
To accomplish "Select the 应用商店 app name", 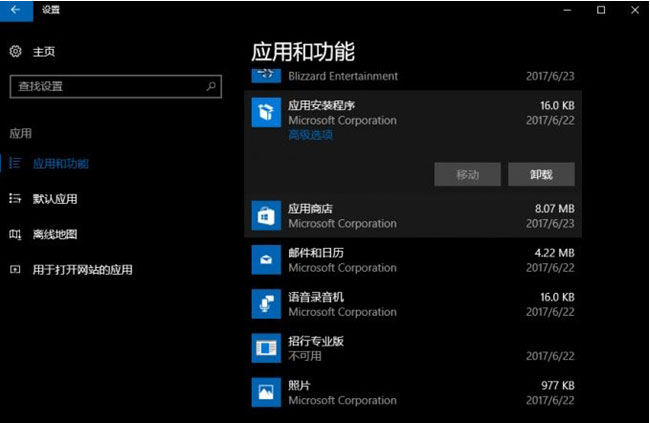I will (x=310, y=209).
